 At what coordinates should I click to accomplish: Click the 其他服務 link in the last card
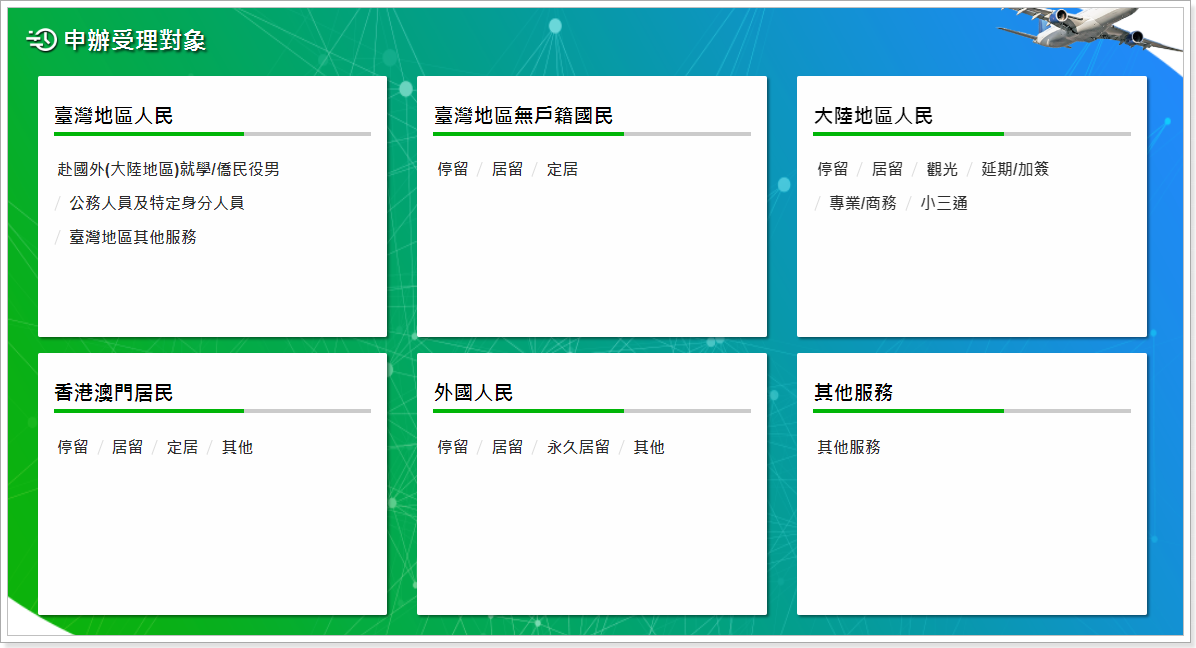(848, 448)
